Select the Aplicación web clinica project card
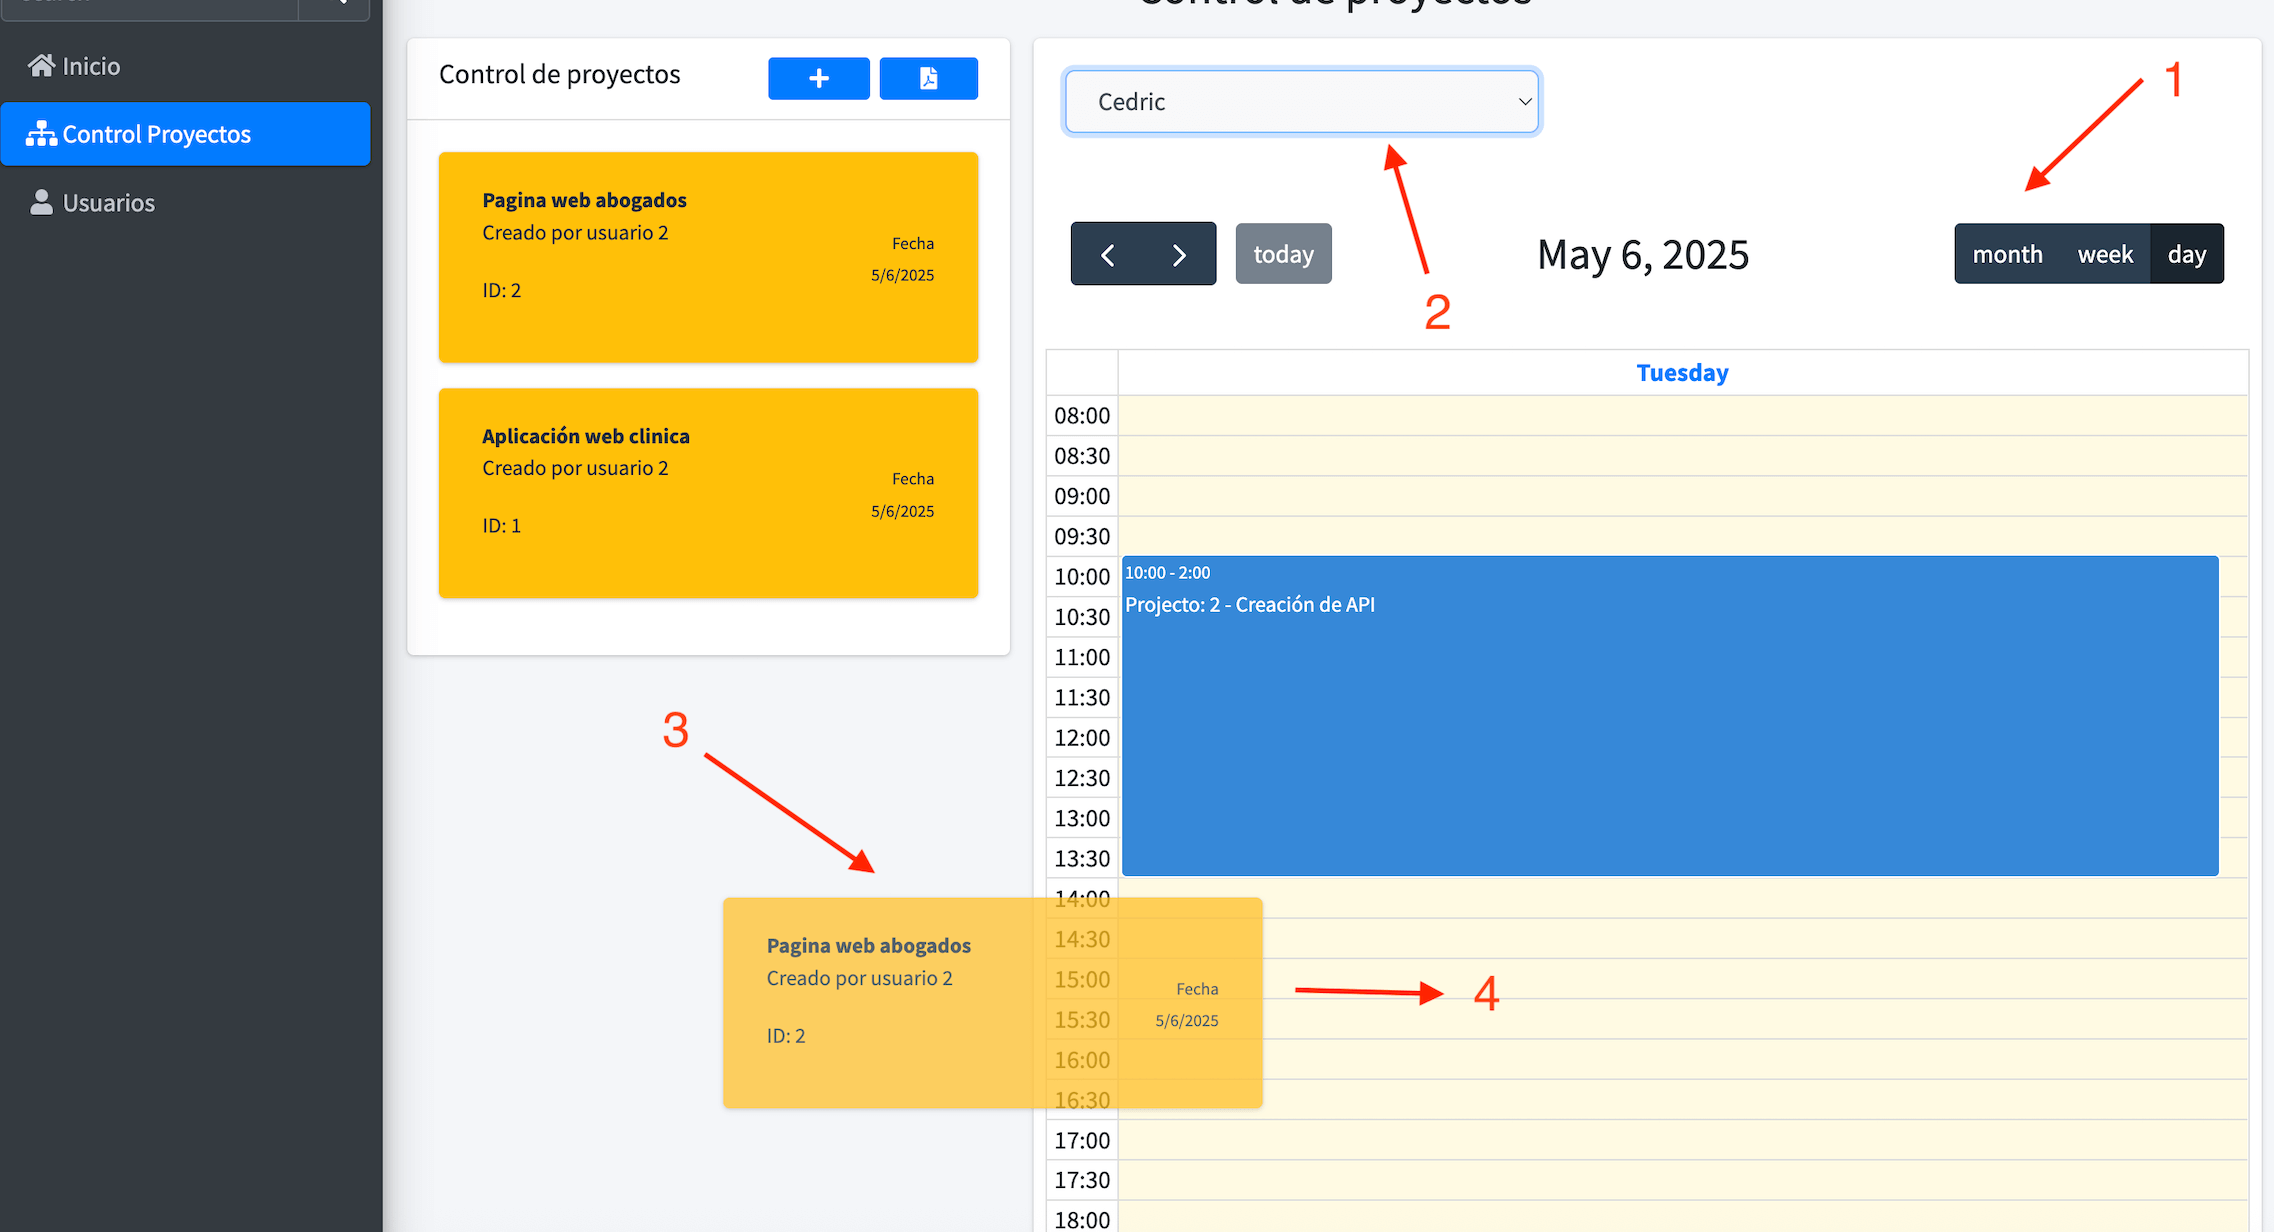This screenshot has width=2274, height=1232. click(x=708, y=493)
